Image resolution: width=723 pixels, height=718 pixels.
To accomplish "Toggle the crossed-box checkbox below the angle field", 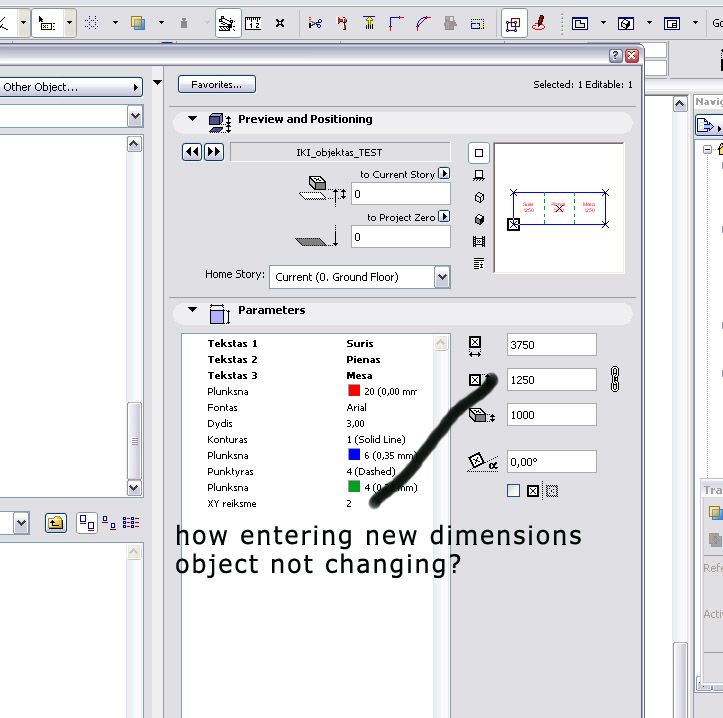I will [x=533, y=491].
